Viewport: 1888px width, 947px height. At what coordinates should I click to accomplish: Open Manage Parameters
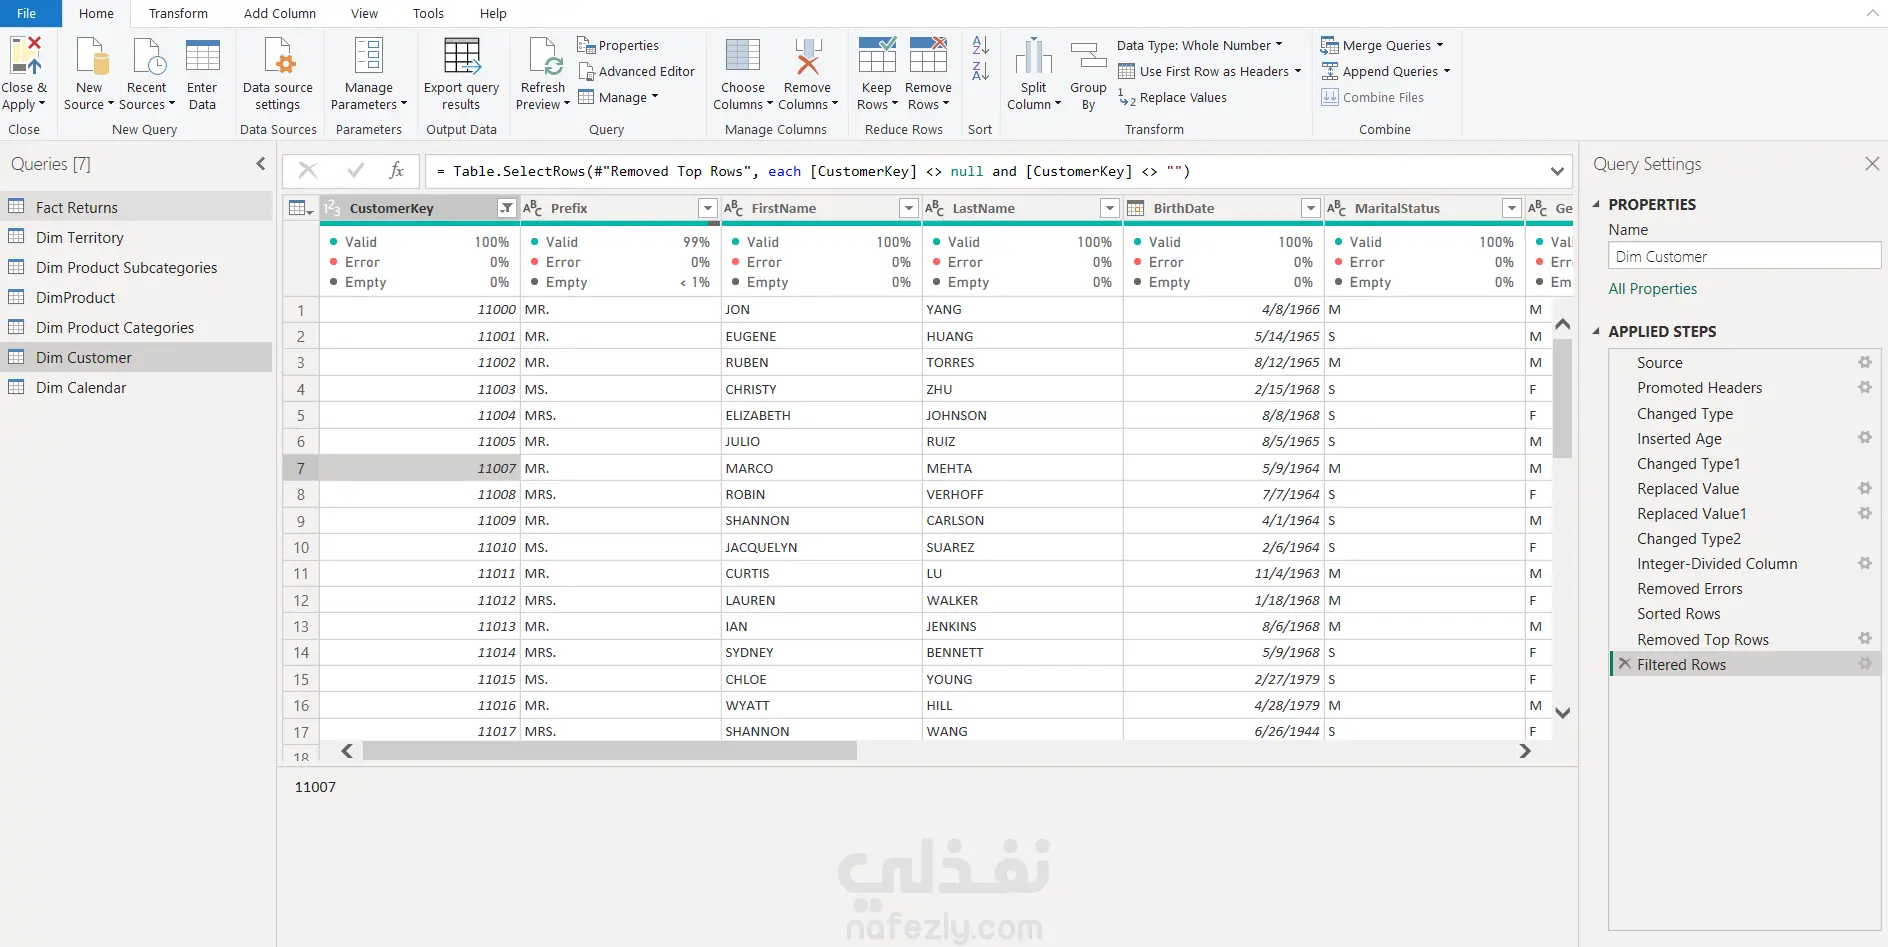pyautogui.click(x=369, y=74)
